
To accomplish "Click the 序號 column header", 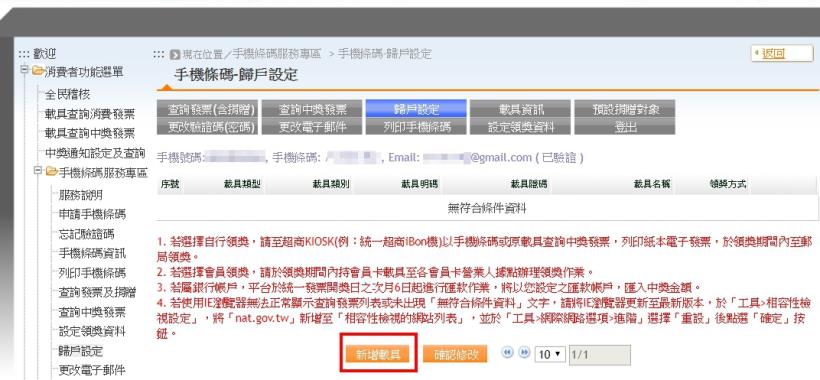I will pyautogui.click(x=170, y=185).
